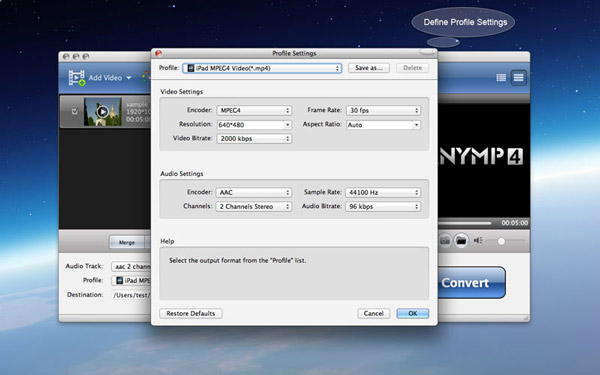Open the Video Bitrate 2000 kbps dropdown

click(254, 139)
